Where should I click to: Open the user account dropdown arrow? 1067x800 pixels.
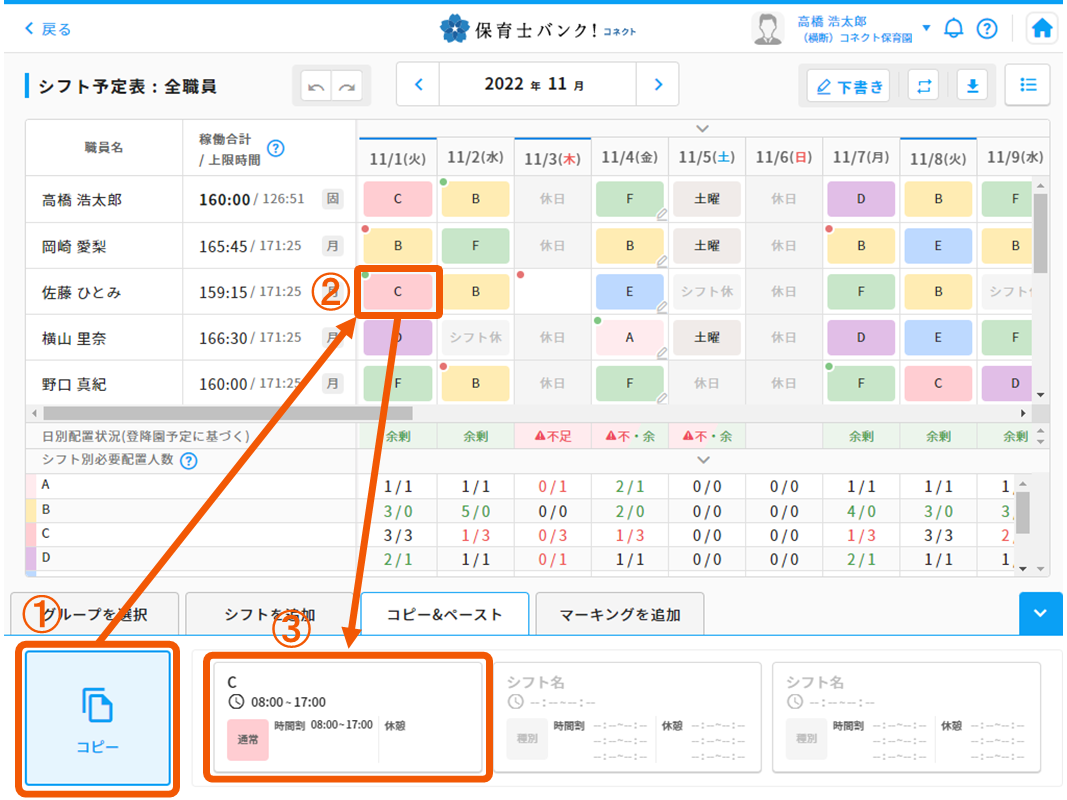926,28
